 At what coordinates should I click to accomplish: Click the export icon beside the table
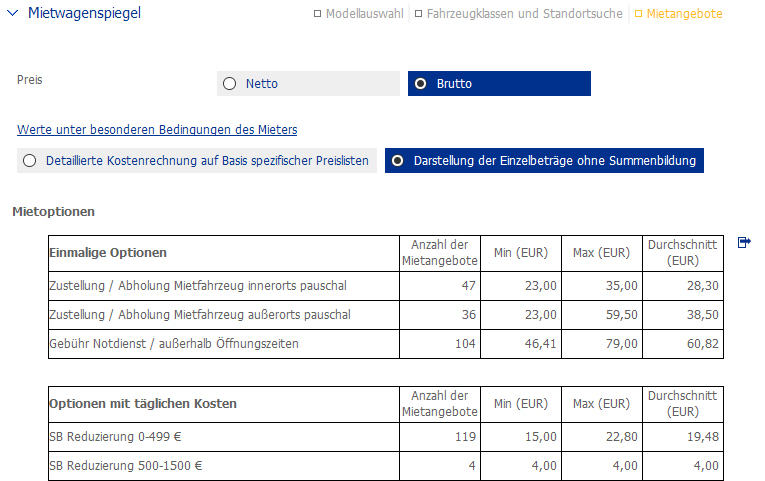(743, 242)
